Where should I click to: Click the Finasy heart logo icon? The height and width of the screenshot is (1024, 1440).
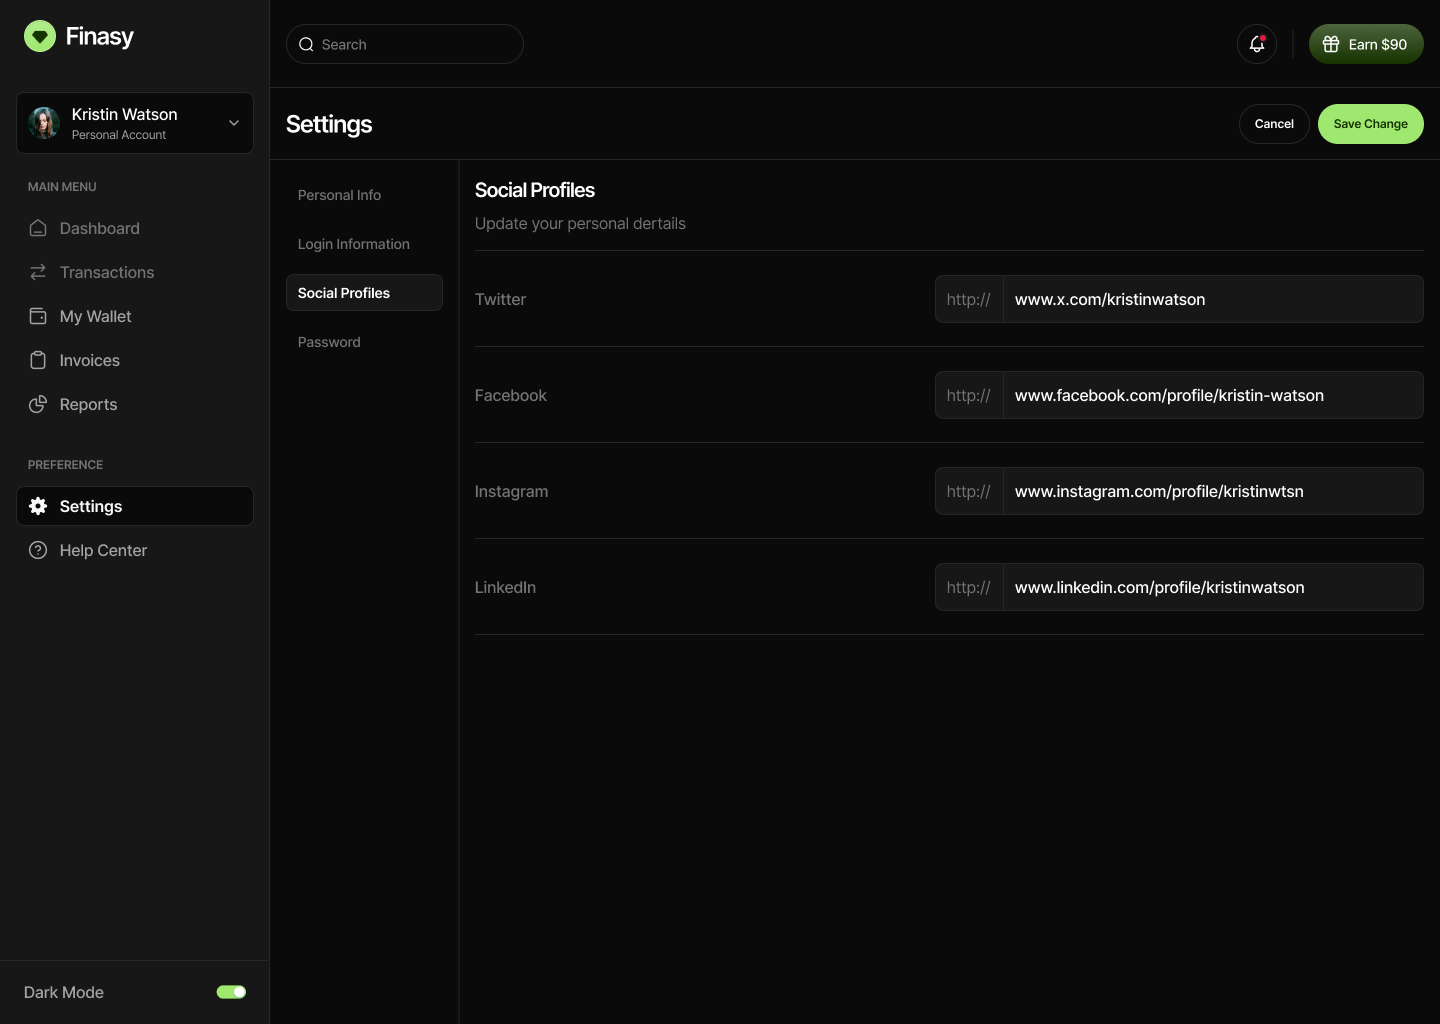(x=40, y=37)
